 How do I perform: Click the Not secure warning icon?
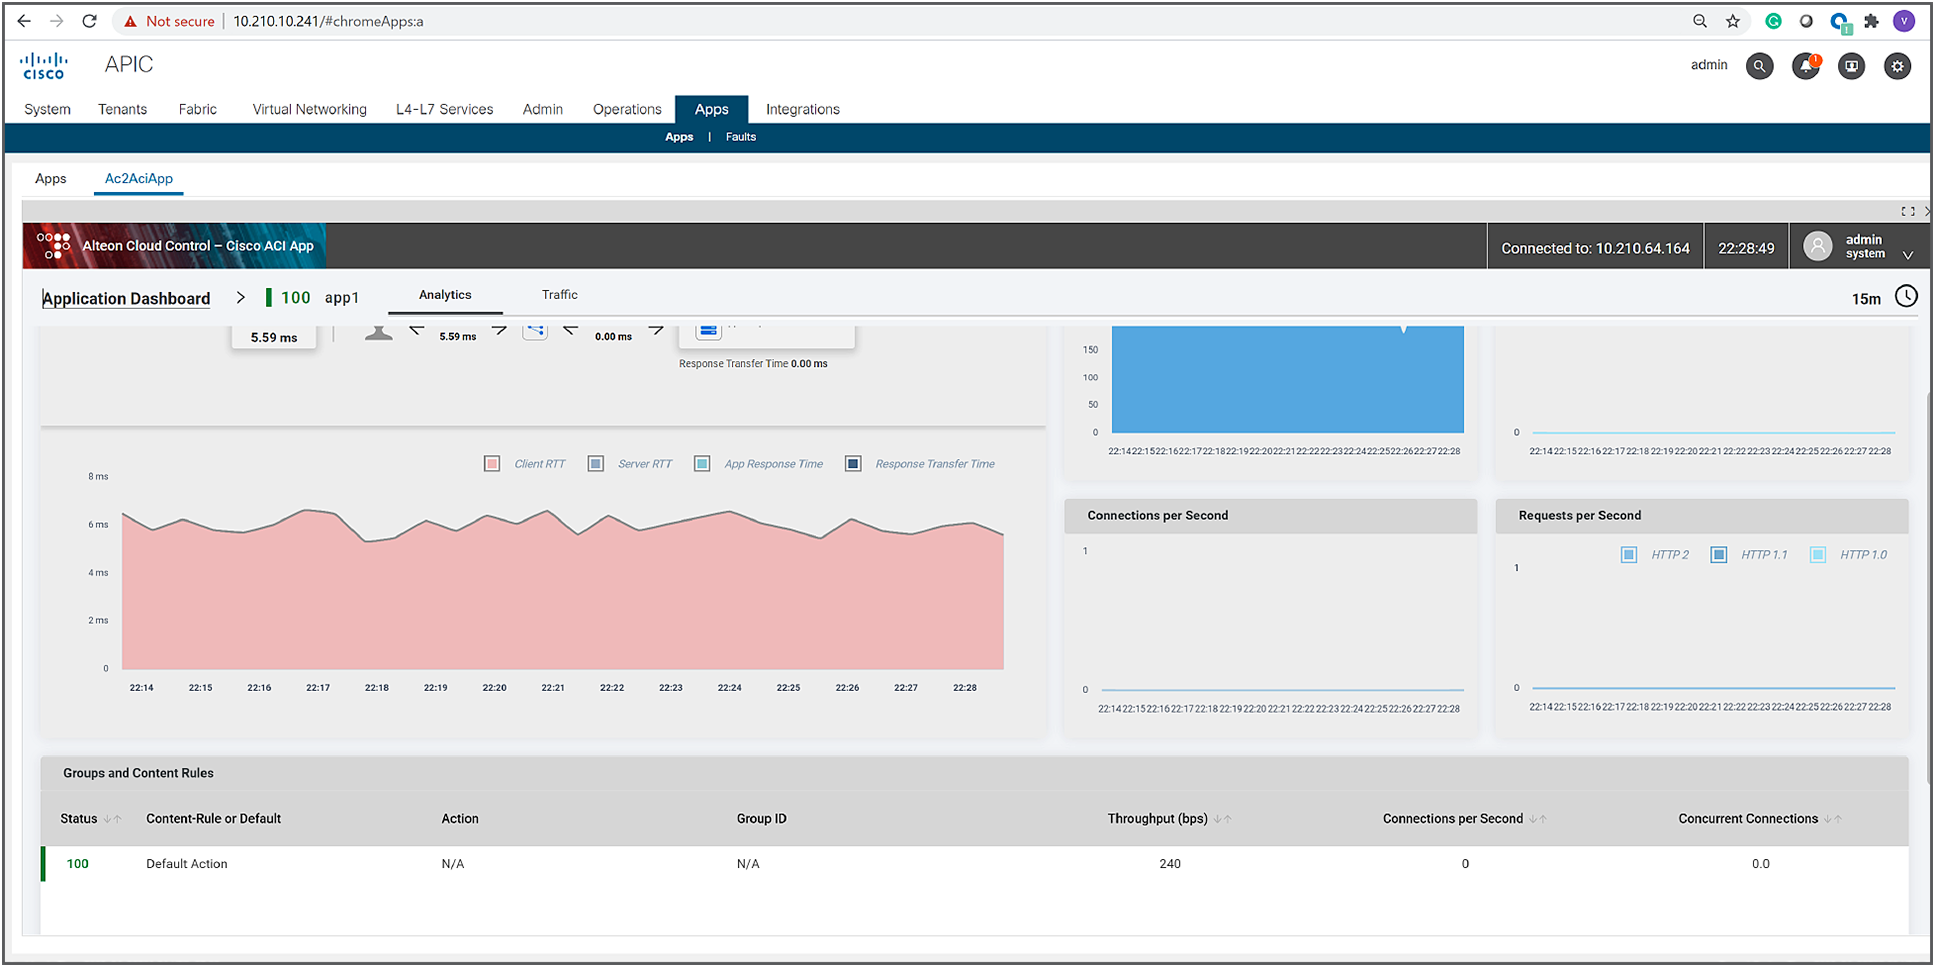point(130,21)
